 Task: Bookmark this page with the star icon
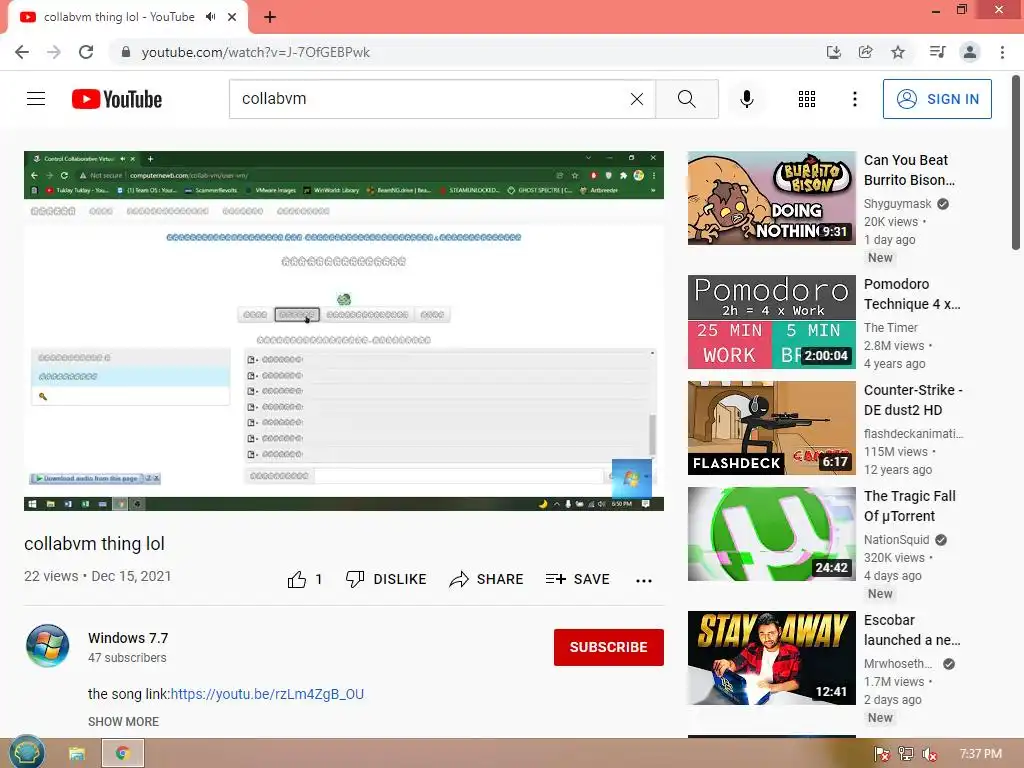pyautogui.click(x=898, y=52)
